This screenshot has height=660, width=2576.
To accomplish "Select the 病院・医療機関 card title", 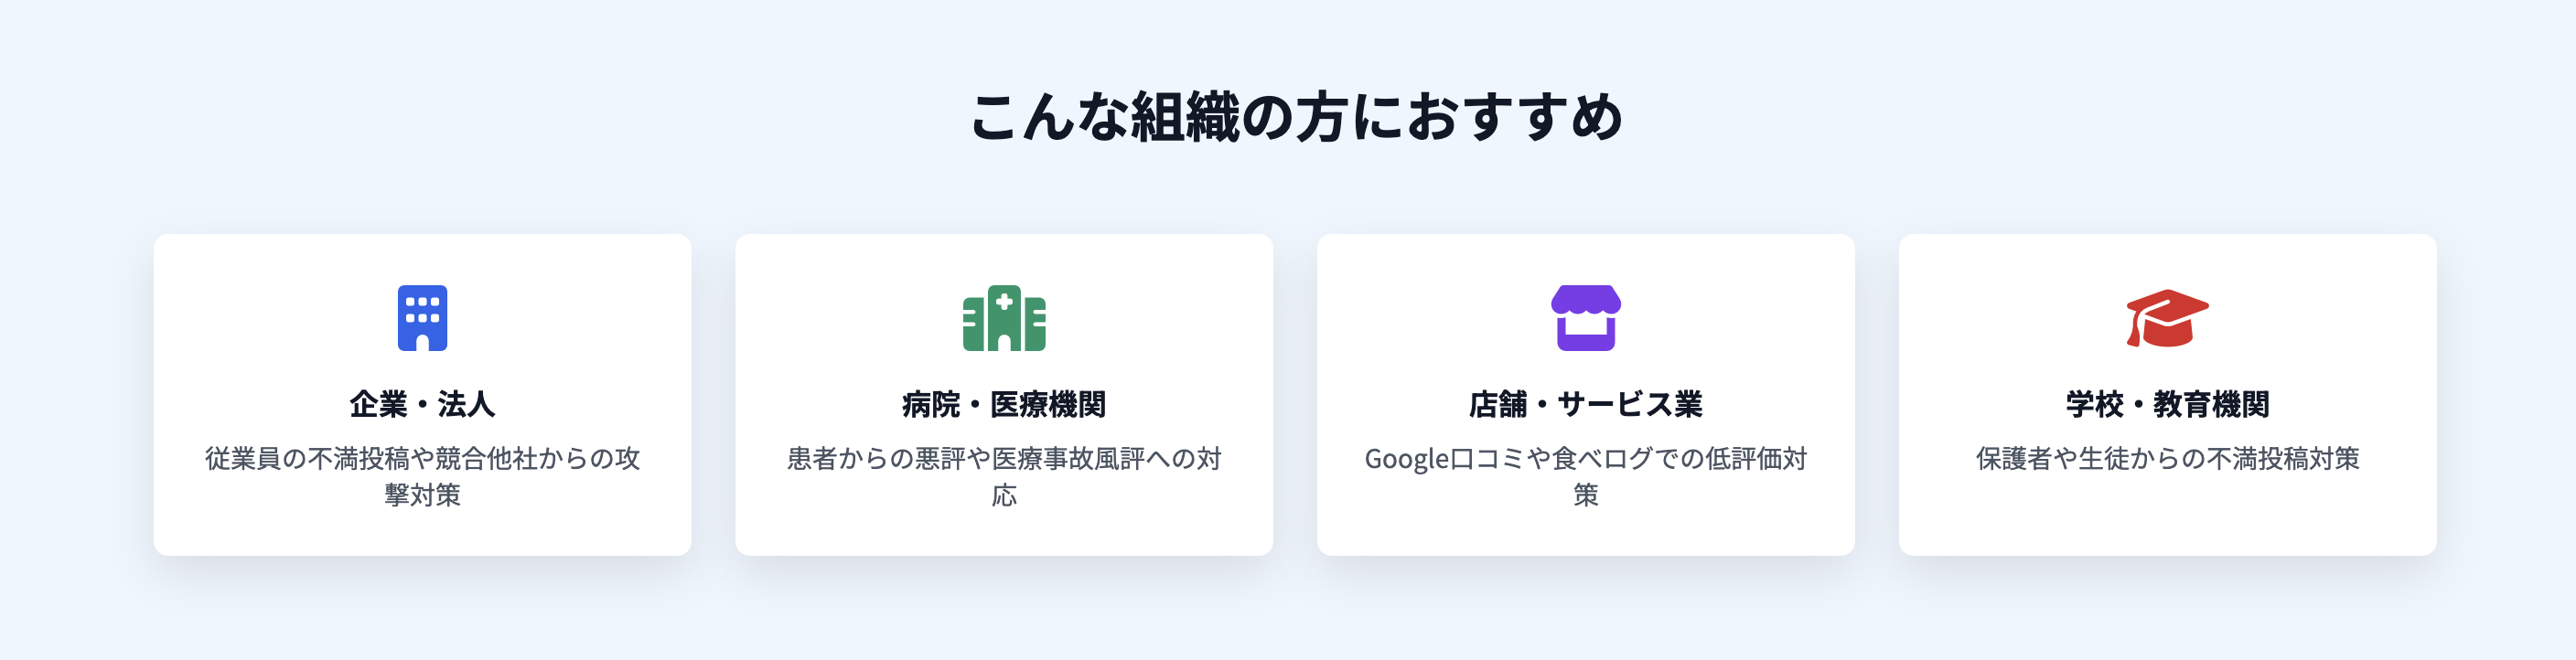I will click(x=1004, y=404).
